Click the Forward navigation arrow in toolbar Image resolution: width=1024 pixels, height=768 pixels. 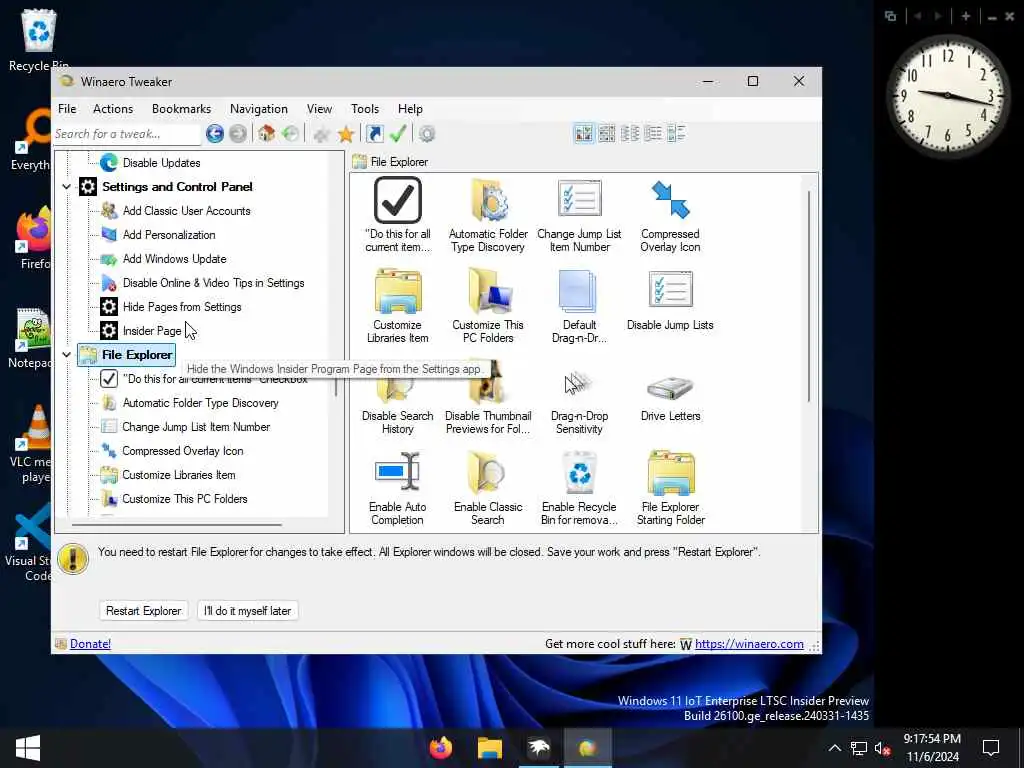238,134
